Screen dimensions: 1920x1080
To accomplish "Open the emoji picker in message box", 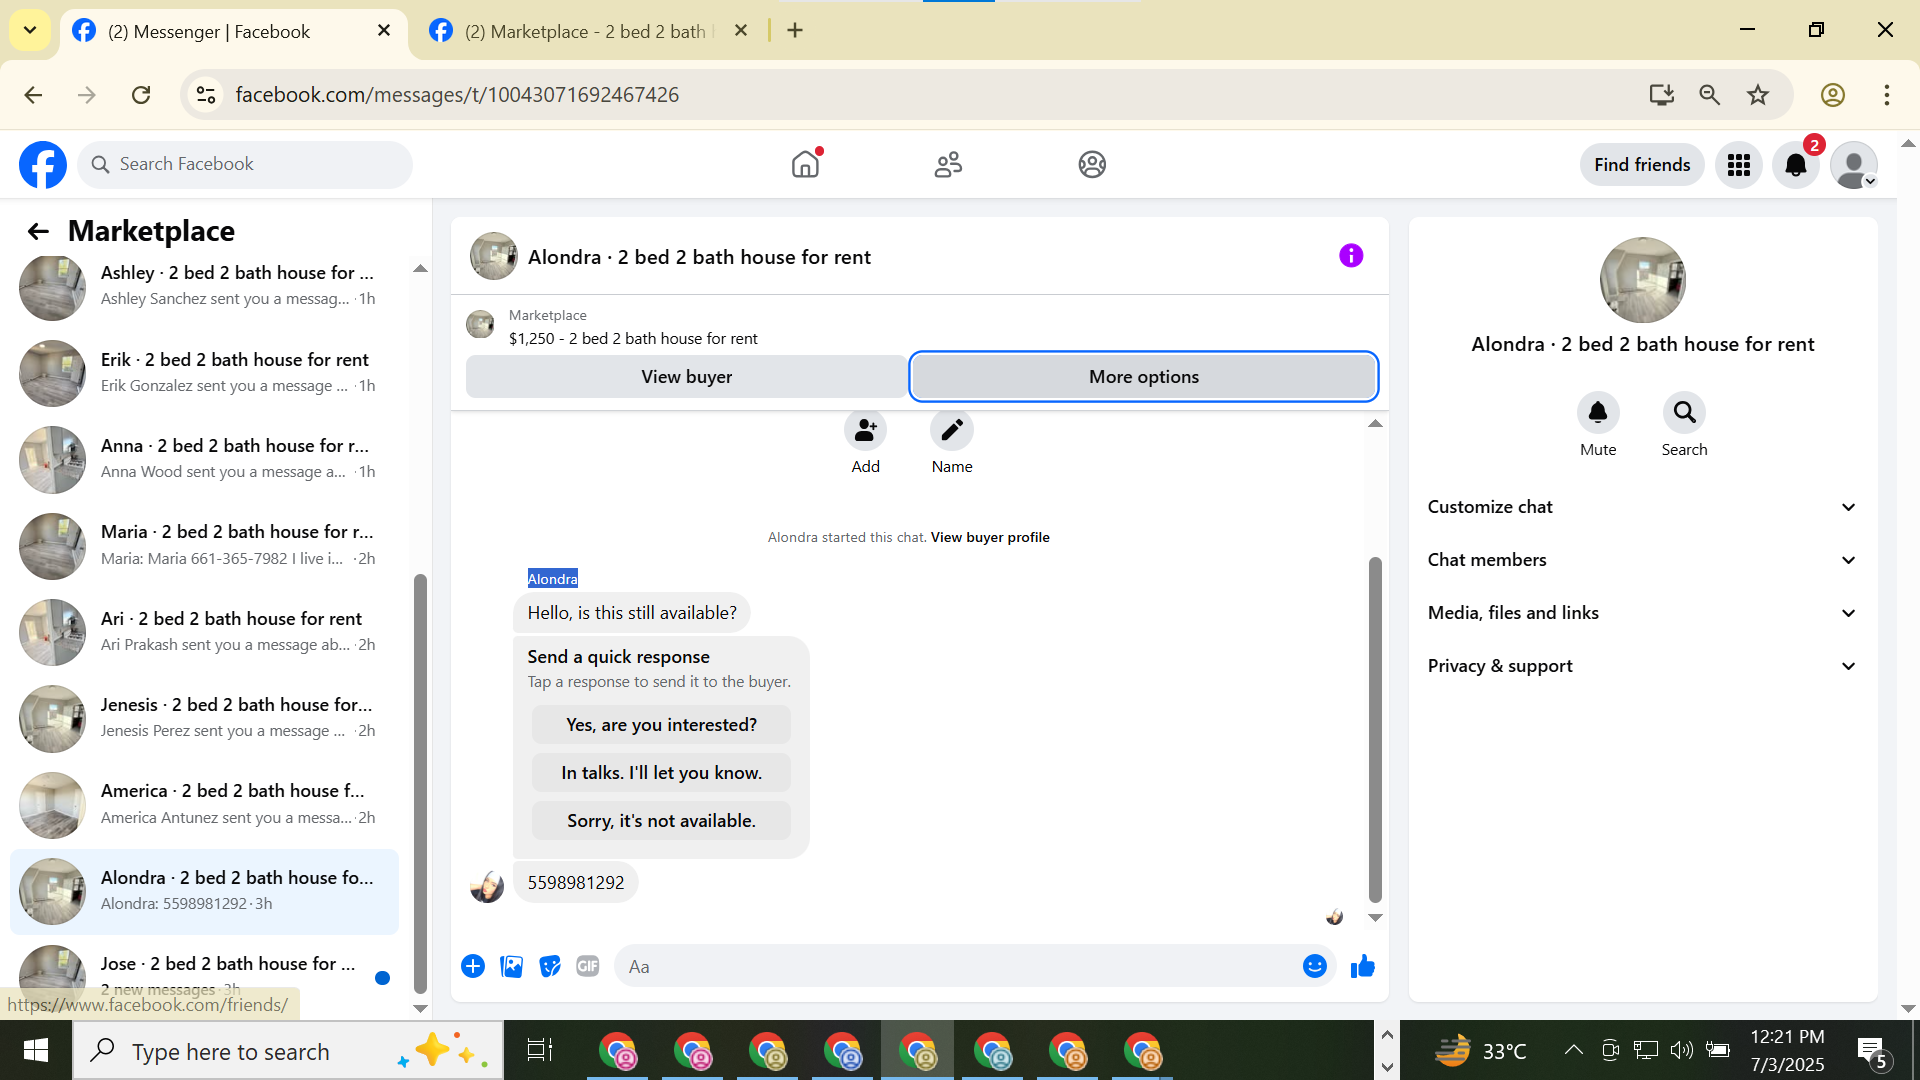I will click(1314, 966).
